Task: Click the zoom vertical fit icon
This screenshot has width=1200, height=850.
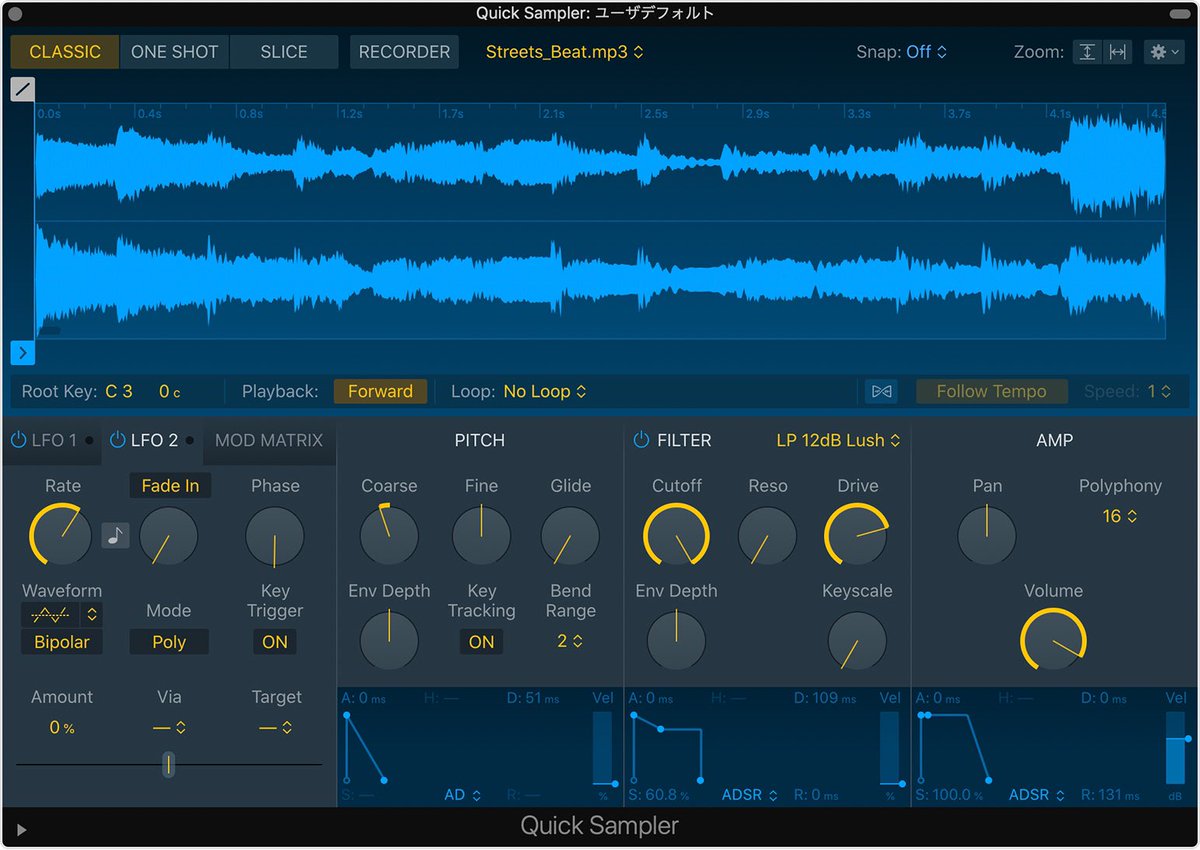Action: 1087,52
